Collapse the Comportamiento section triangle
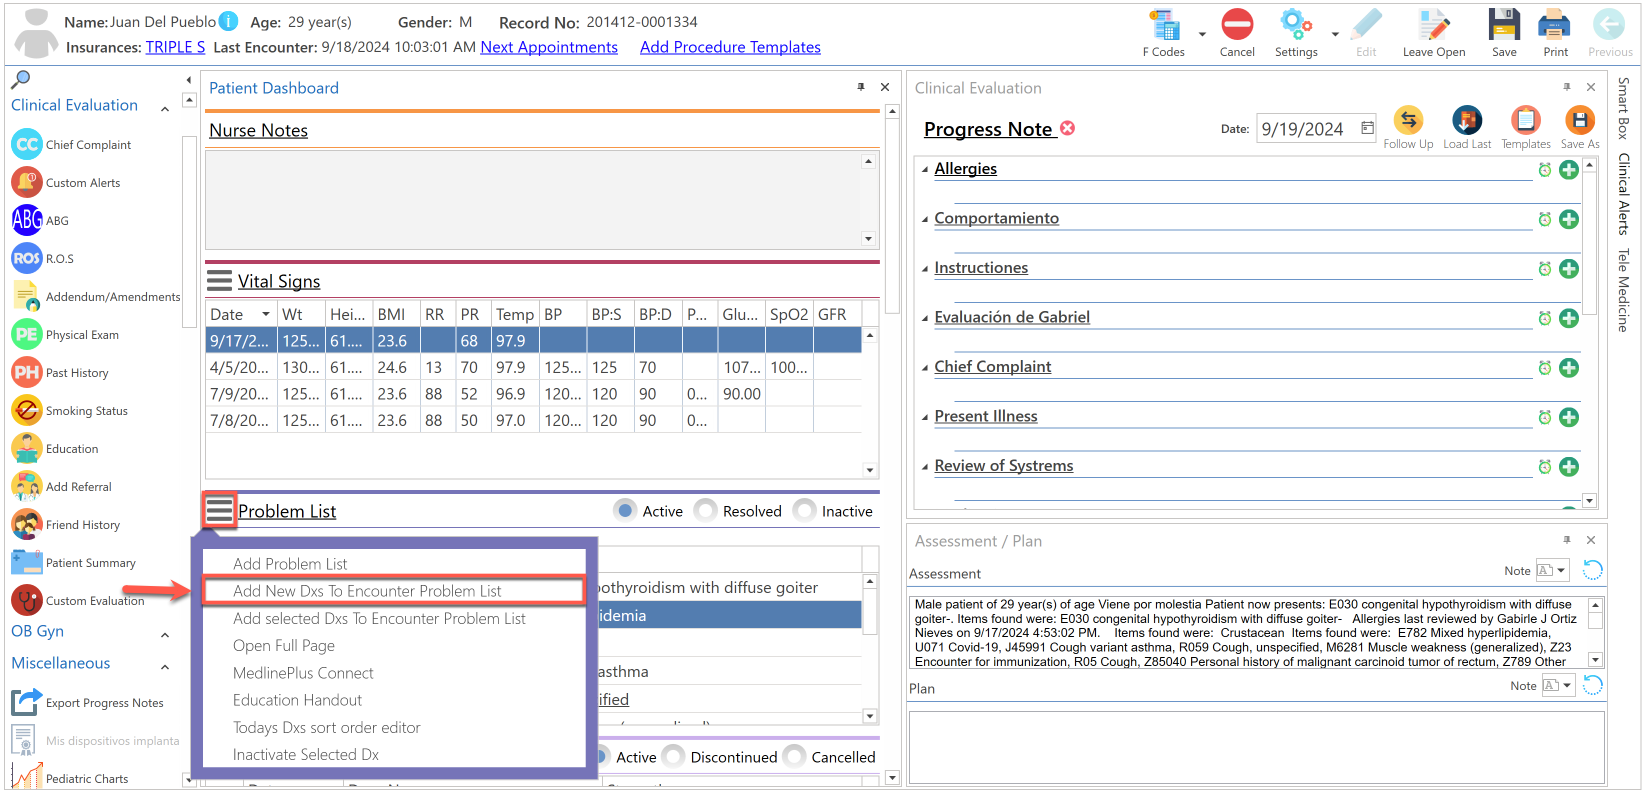The height and width of the screenshot is (793, 1644). [925, 219]
